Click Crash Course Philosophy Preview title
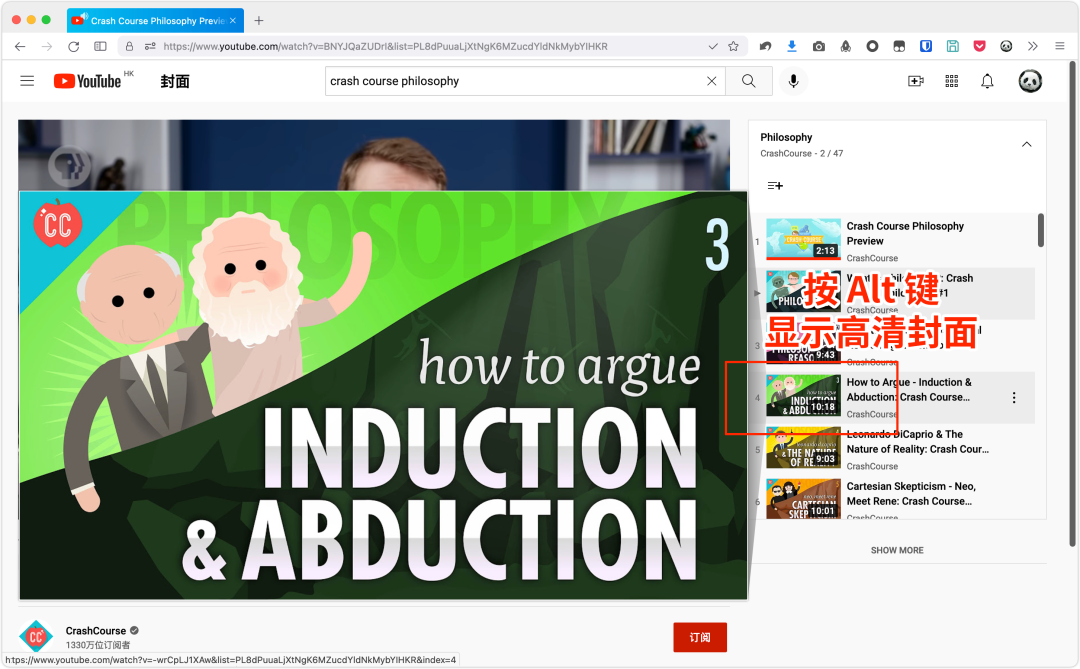The width and height of the screenshot is (1080, 669). pos(905,234)
